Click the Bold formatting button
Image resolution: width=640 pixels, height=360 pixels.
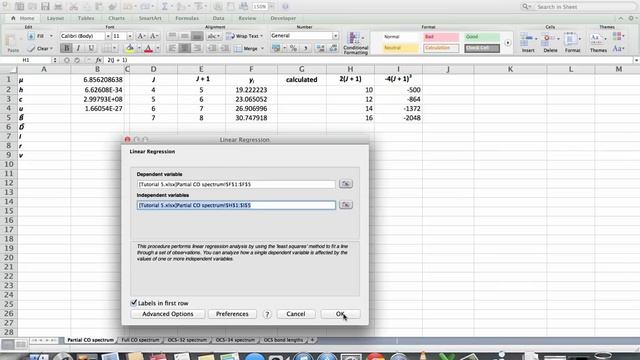[x=66, y=48]
